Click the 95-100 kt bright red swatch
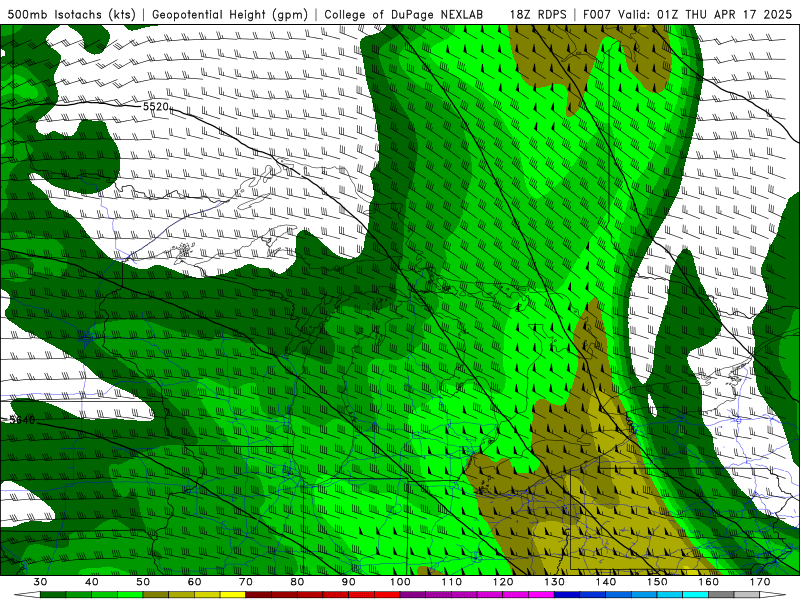Screen dimensions: 800x600 pyautogui.click(x=387, y=595)
